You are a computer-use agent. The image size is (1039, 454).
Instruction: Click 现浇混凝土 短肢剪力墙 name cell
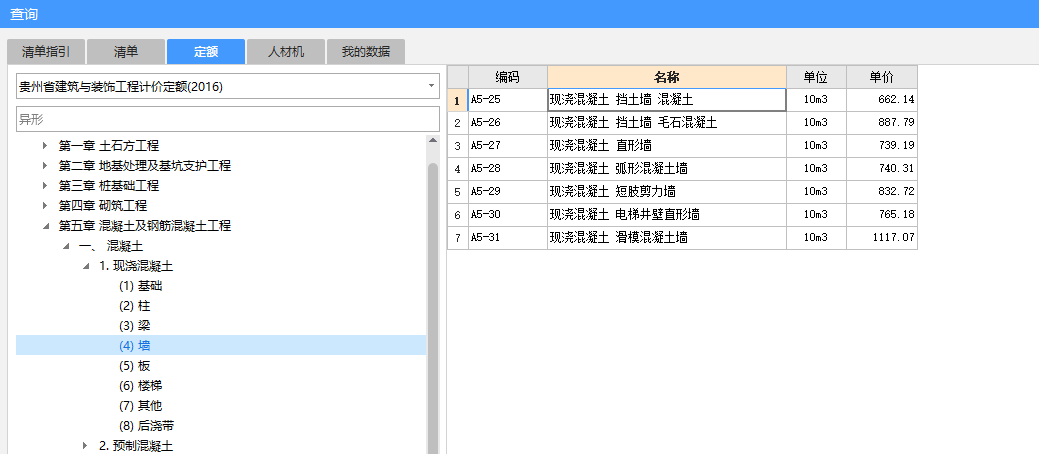667,192
